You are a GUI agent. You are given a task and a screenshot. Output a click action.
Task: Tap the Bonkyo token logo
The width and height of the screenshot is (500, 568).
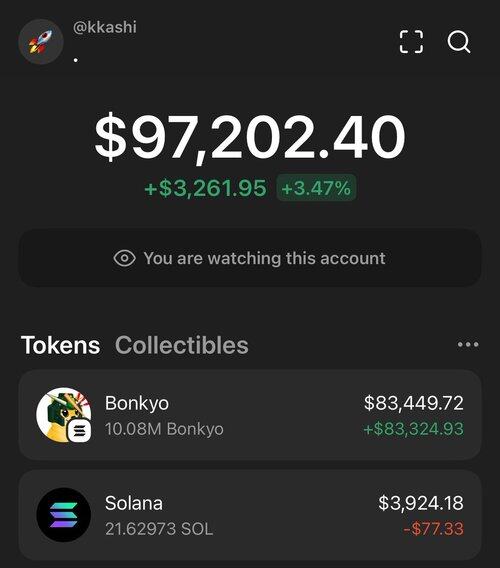pyautogui.click(x=64, y=415)
